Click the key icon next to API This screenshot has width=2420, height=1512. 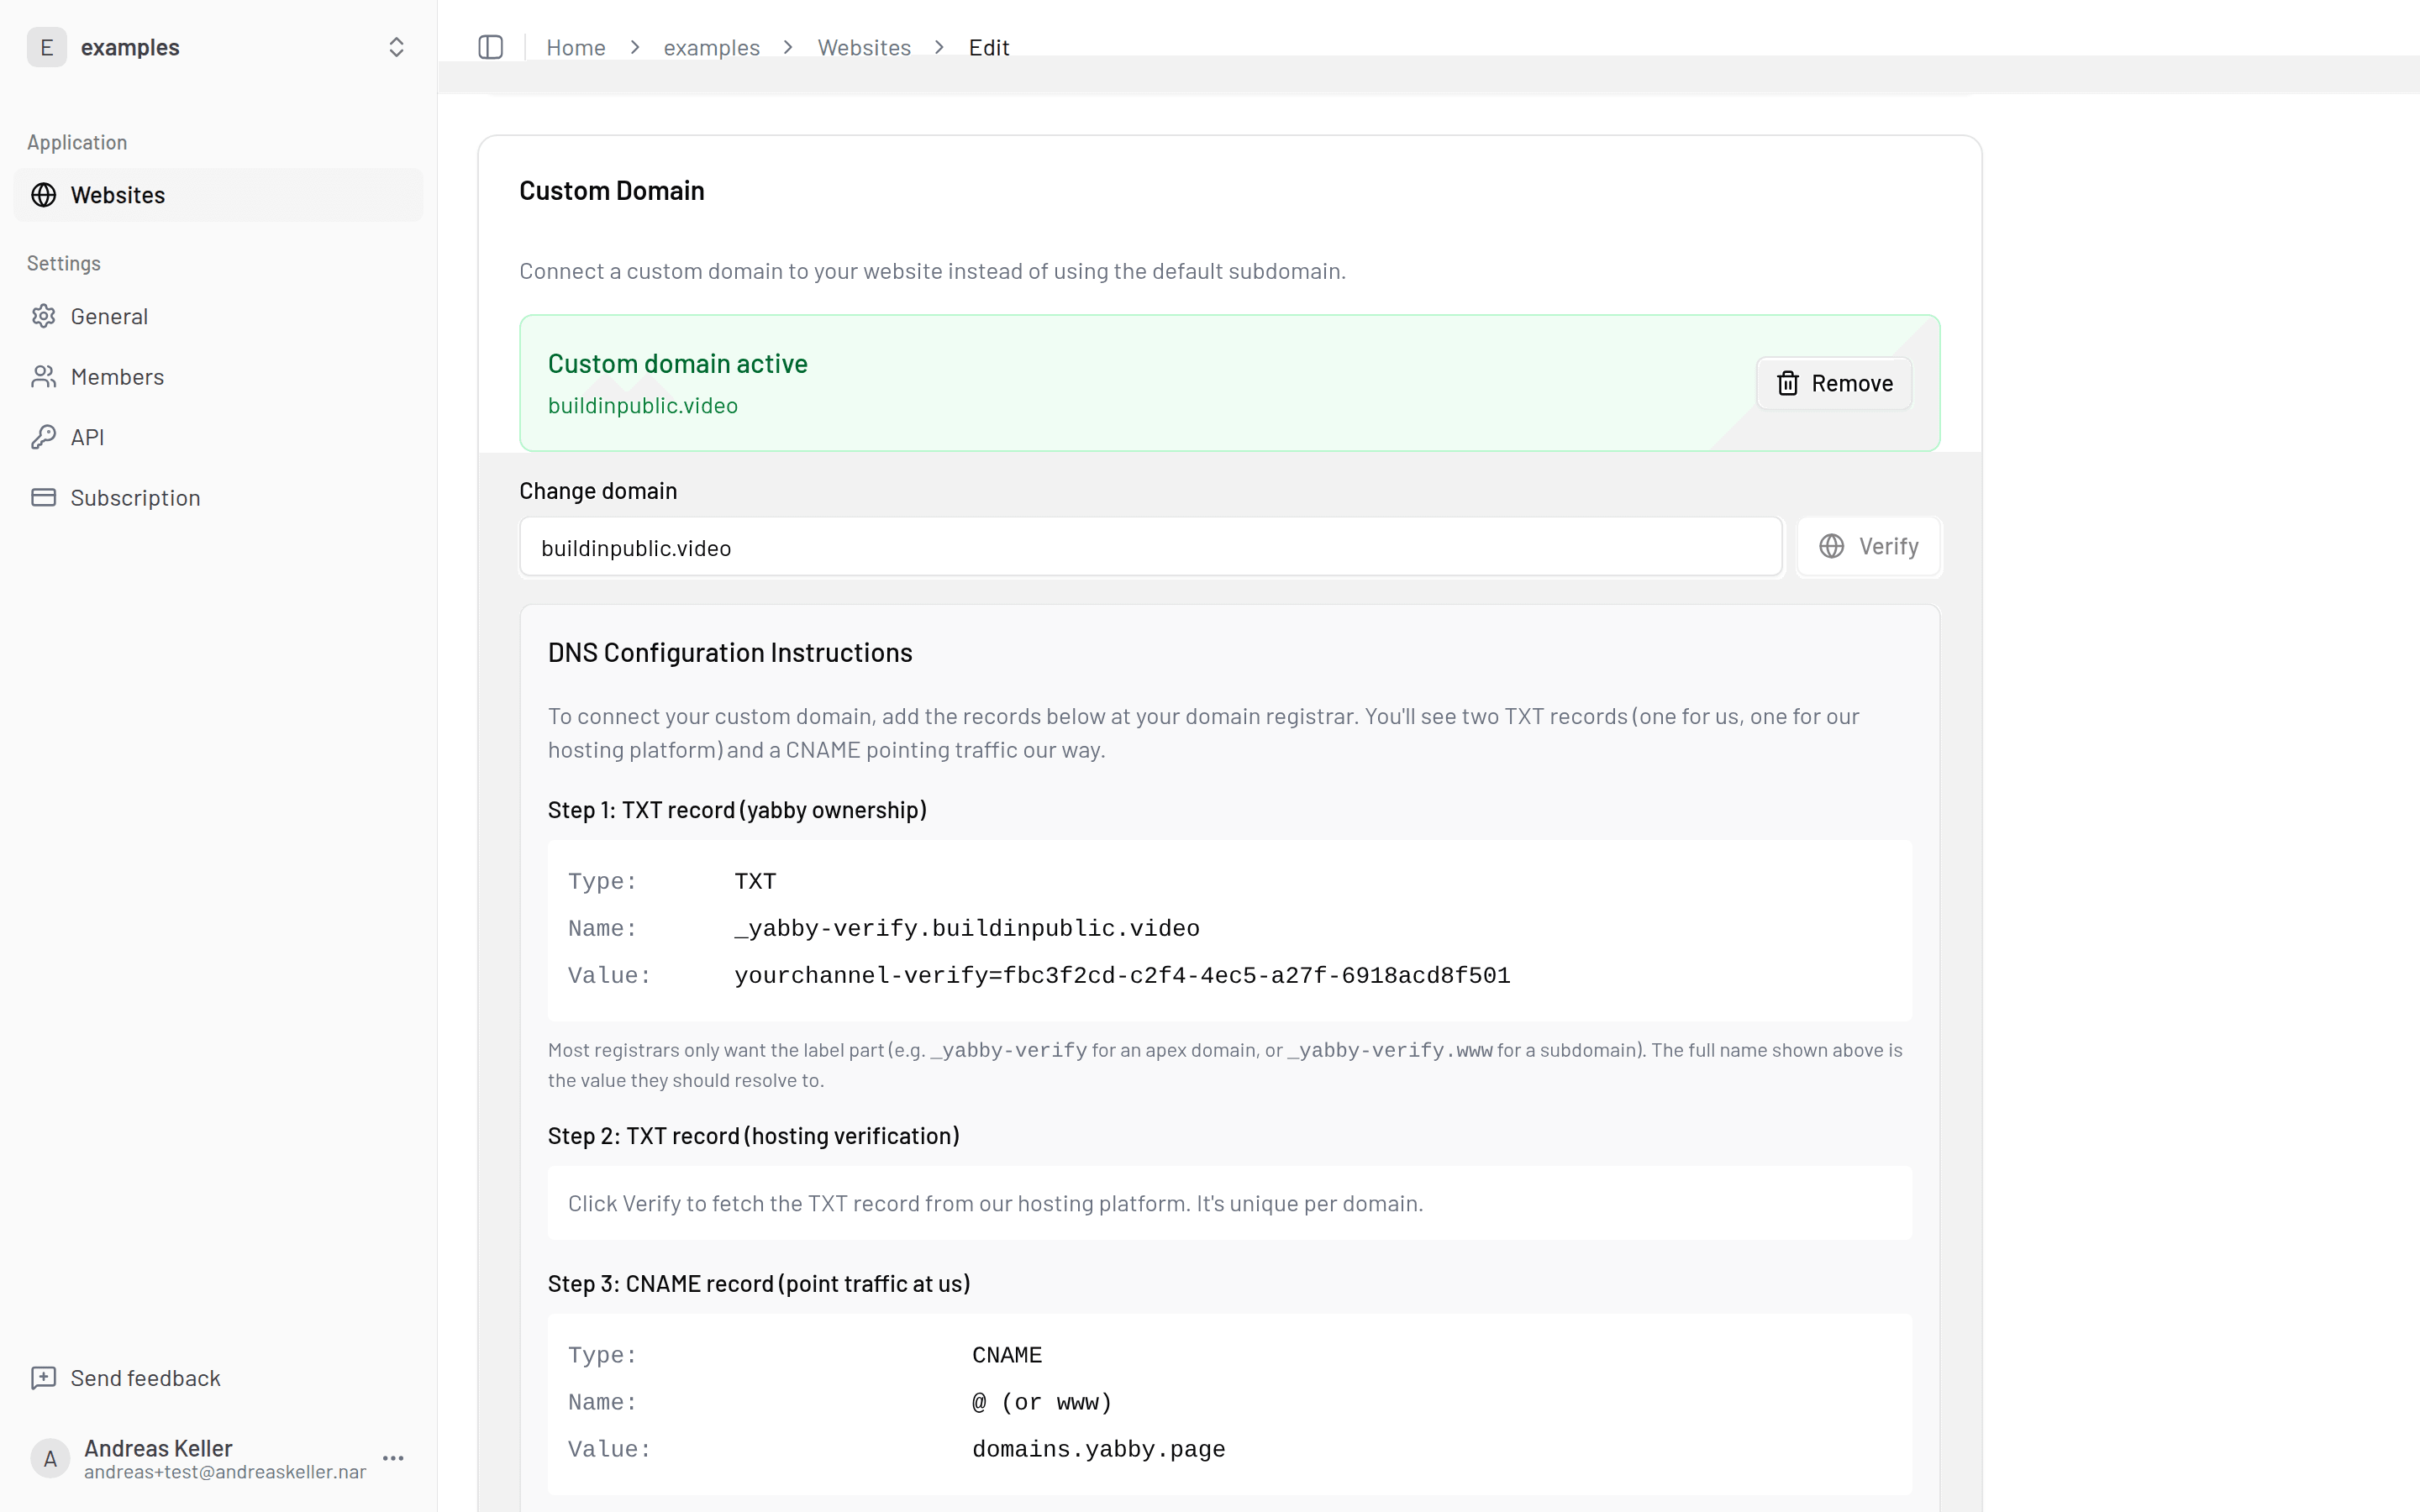coord(43,437)
